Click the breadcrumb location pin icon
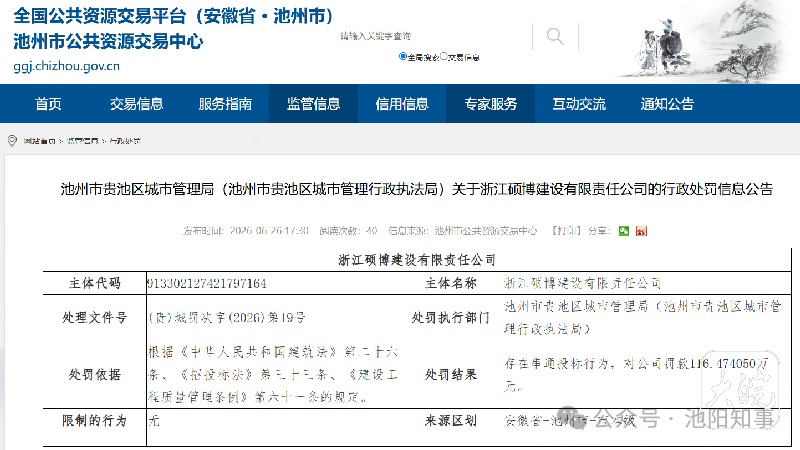The width and height of the screenshot is (800, 450). [12, 141]
